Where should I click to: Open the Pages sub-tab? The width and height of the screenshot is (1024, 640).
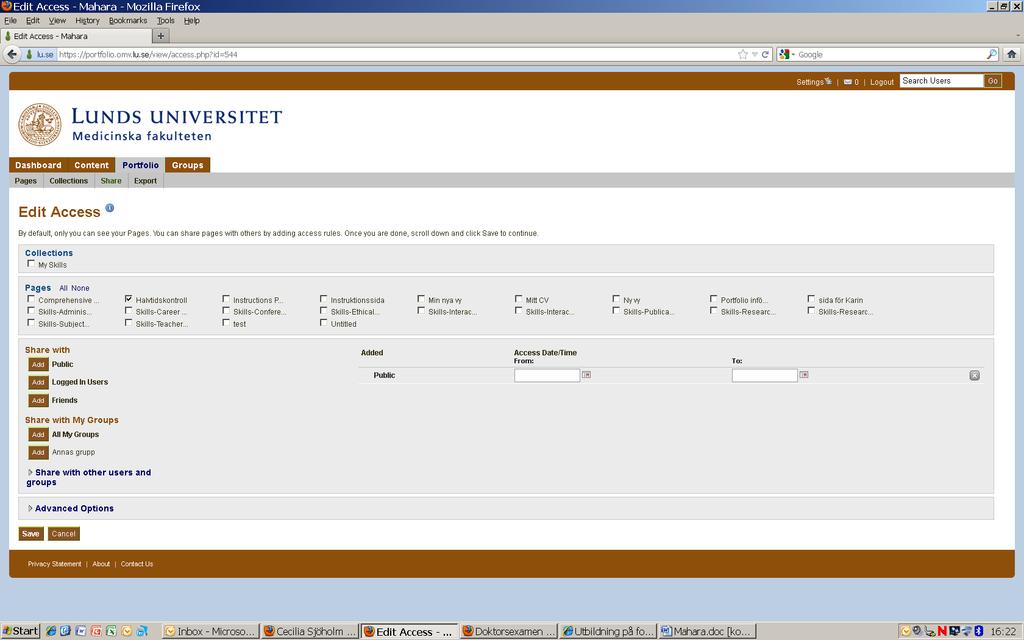(25, 181)
